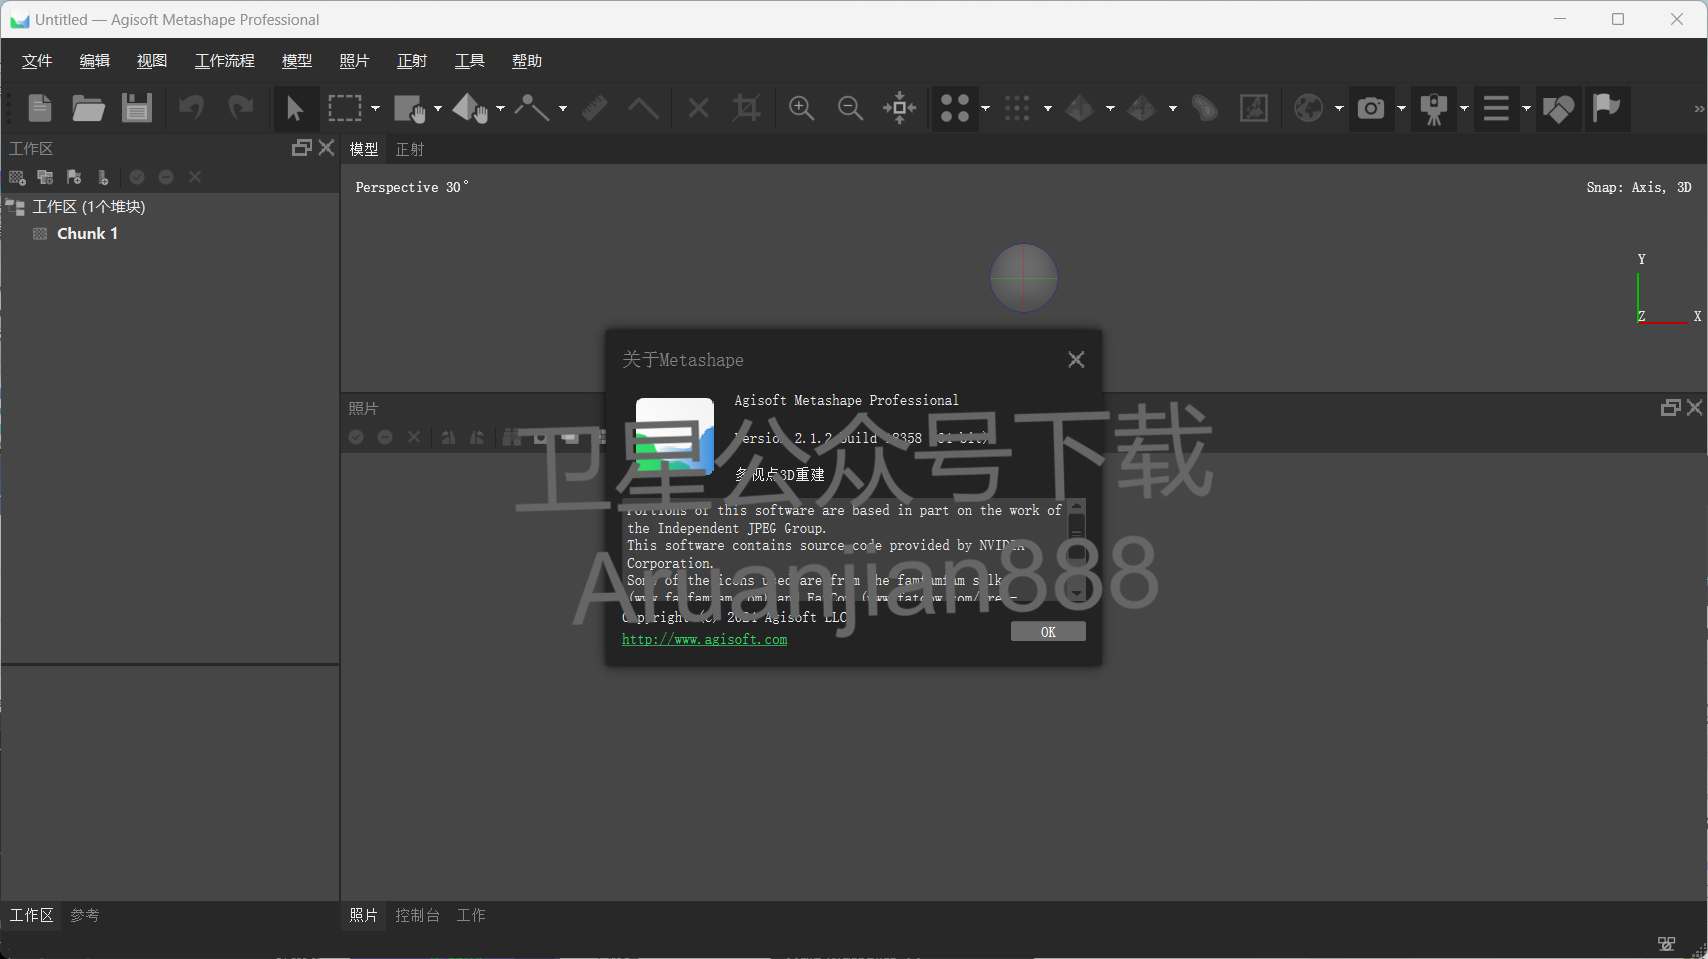Toggle the Model solid pyramid icon
The image size is (1708, 959).
1079,107
